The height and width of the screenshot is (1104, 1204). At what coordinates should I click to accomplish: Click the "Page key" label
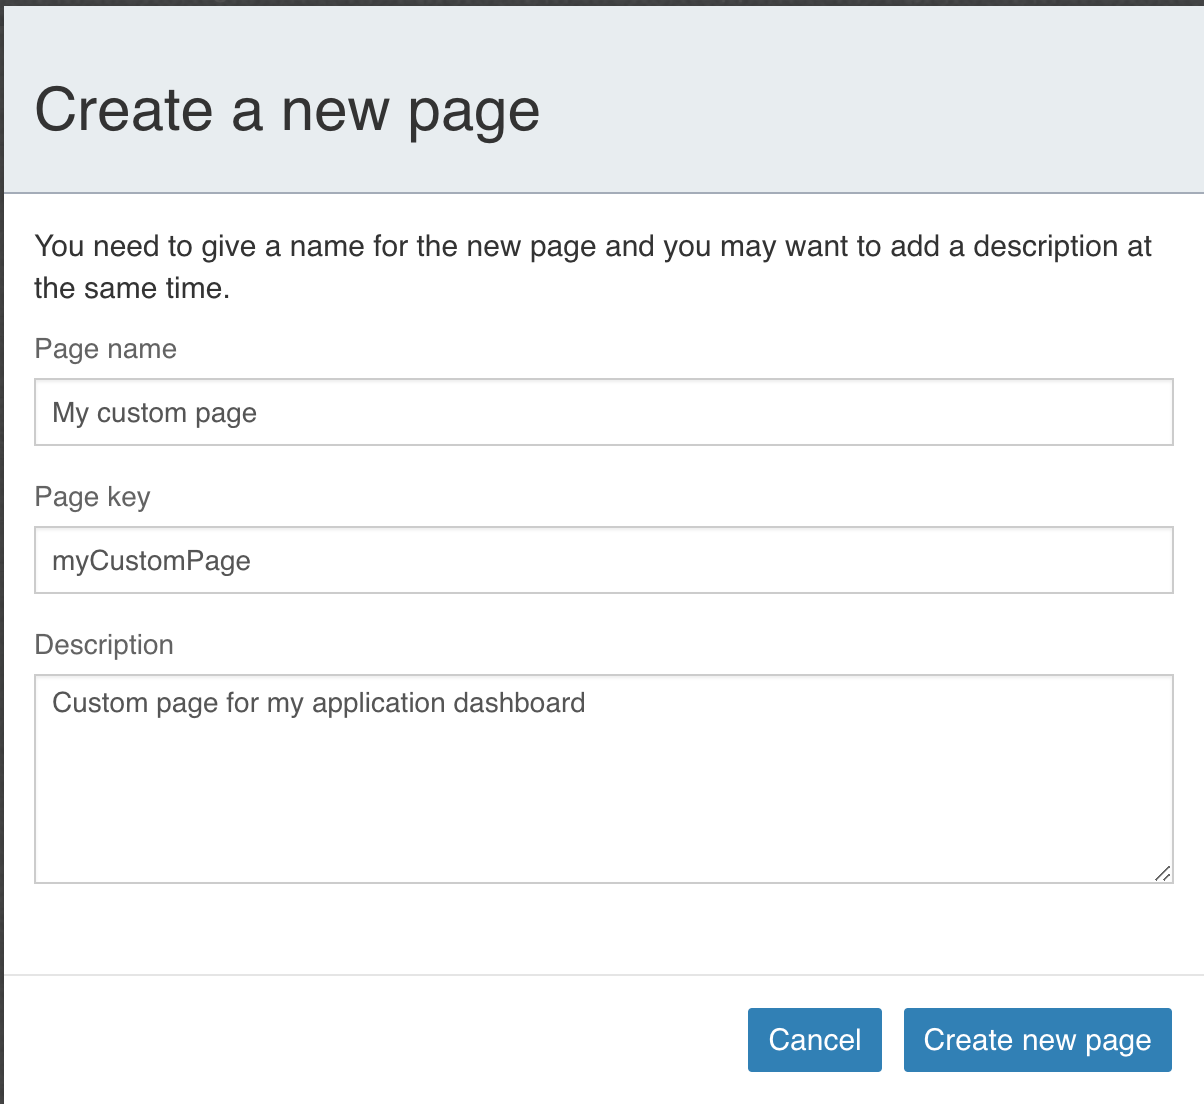point(92,497)
